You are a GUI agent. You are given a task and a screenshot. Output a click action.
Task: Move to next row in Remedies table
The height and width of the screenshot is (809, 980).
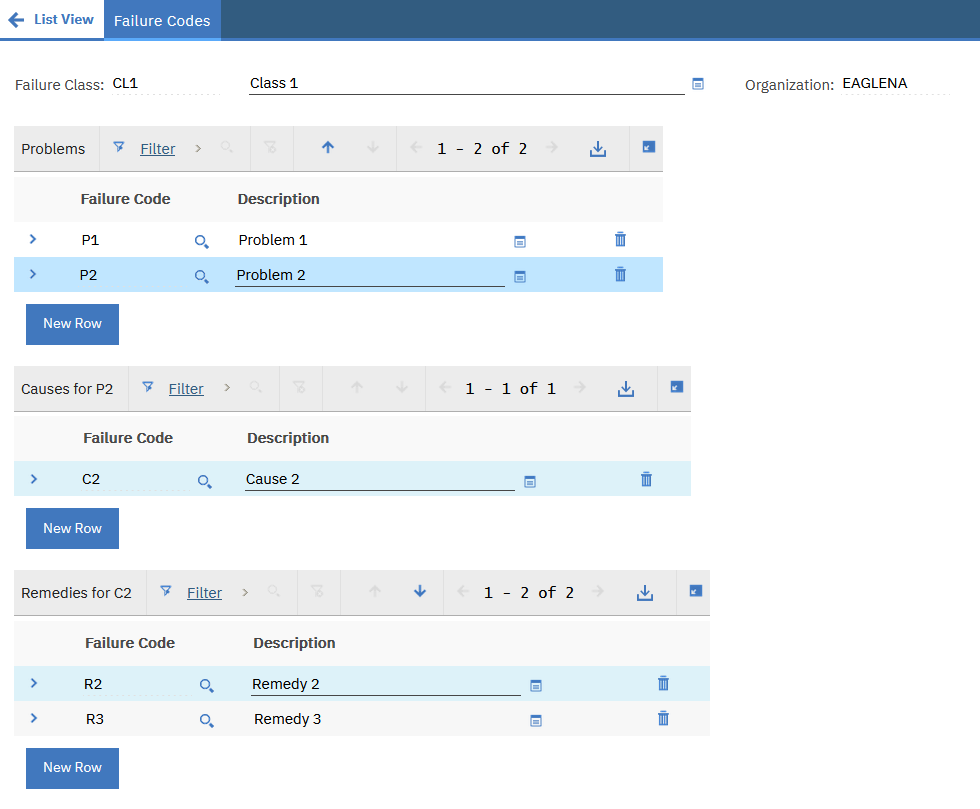tap(420, 592)
